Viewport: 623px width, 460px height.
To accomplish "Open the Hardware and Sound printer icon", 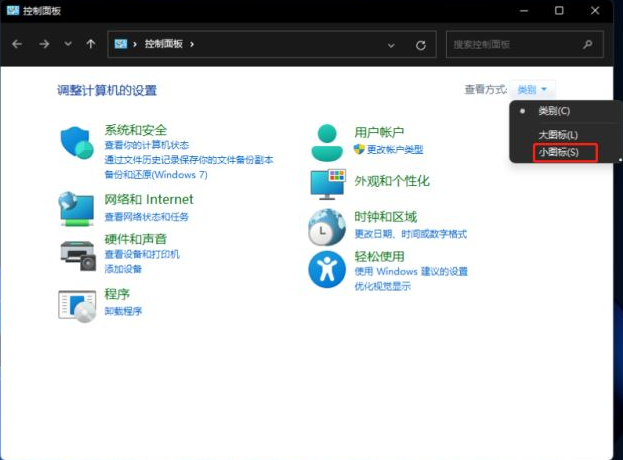I will click(76, 254).
